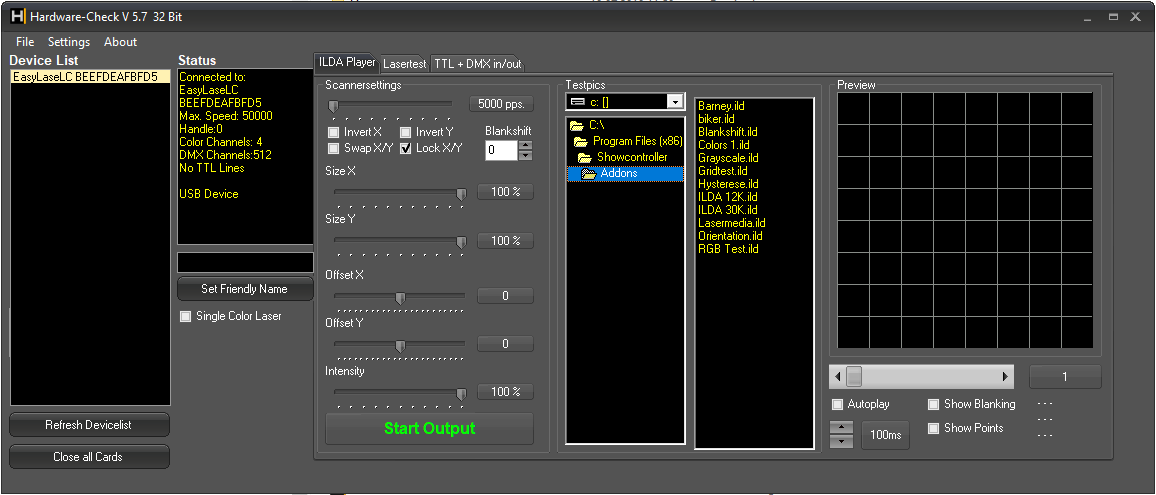Switch to the Lasertest tab
This screenshot has height=495, width=1156.
point(404,63)
